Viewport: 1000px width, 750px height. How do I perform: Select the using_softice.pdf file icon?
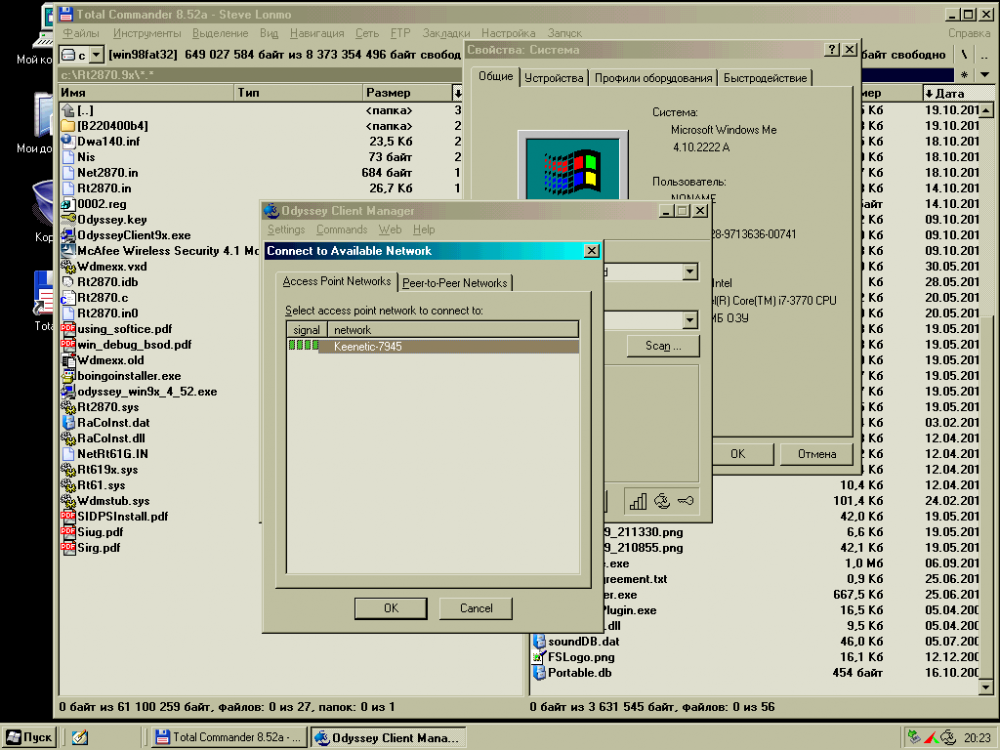(x=68, y=329)
